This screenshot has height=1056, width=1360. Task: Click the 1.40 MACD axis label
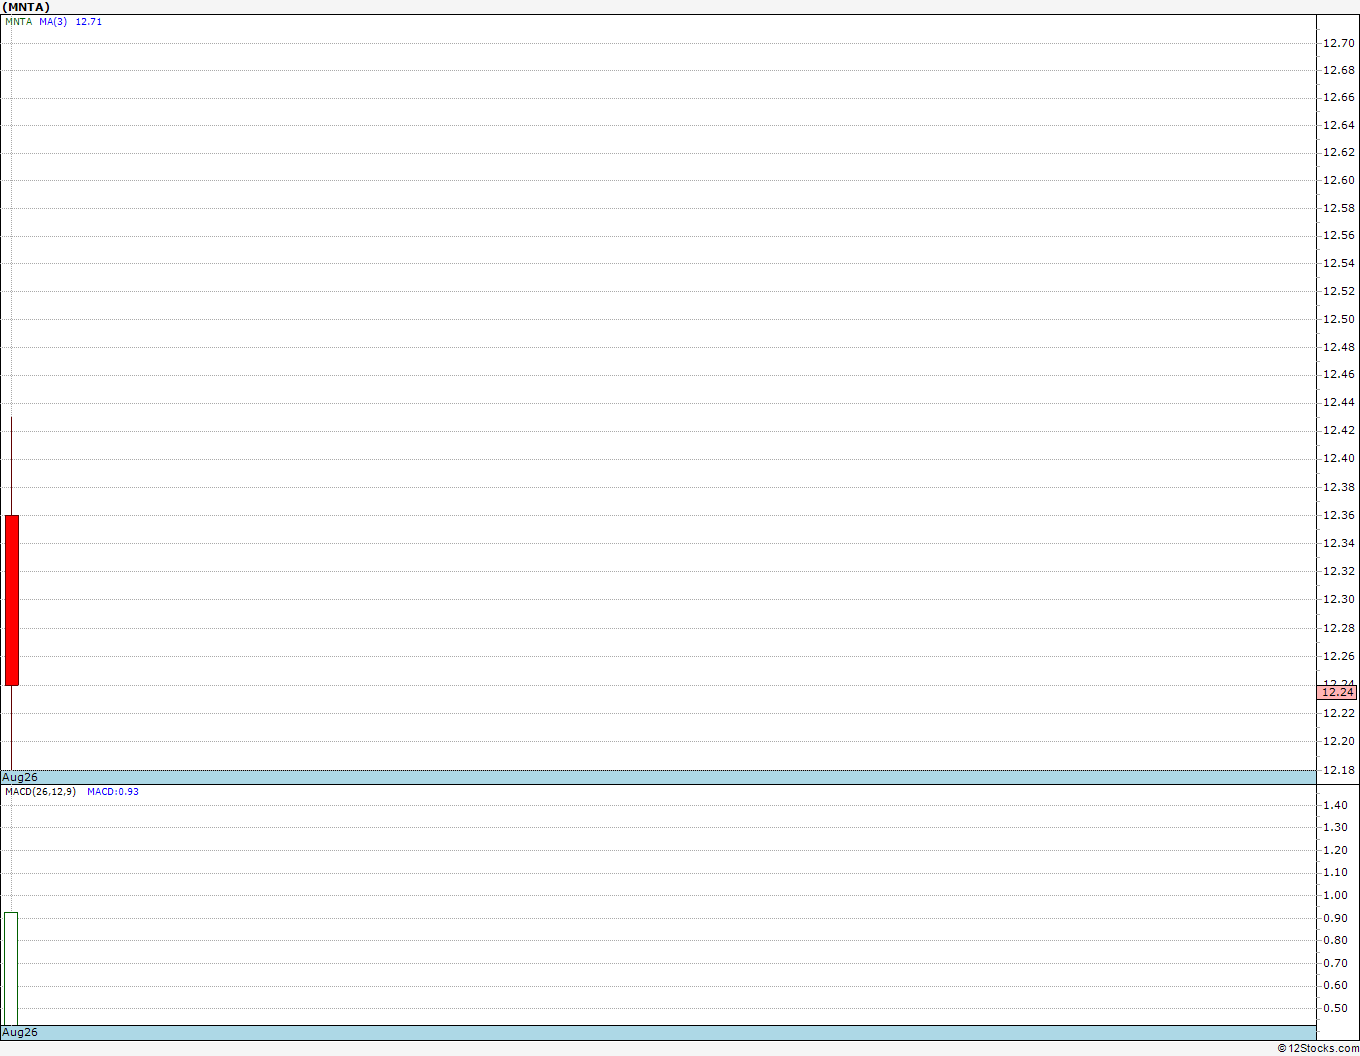point(1335,805)
